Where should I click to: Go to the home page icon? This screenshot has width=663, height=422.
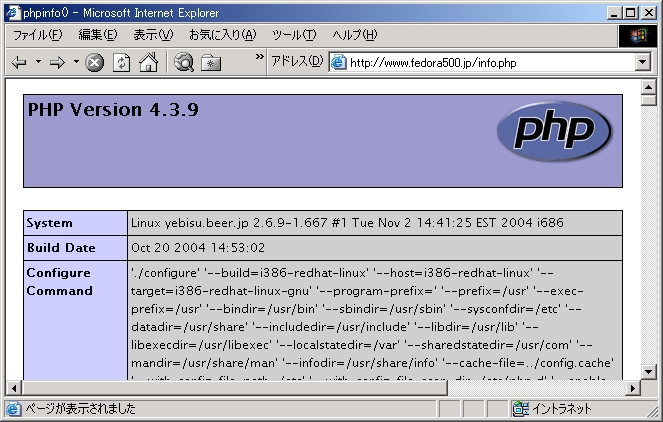(x=148, y=63)
